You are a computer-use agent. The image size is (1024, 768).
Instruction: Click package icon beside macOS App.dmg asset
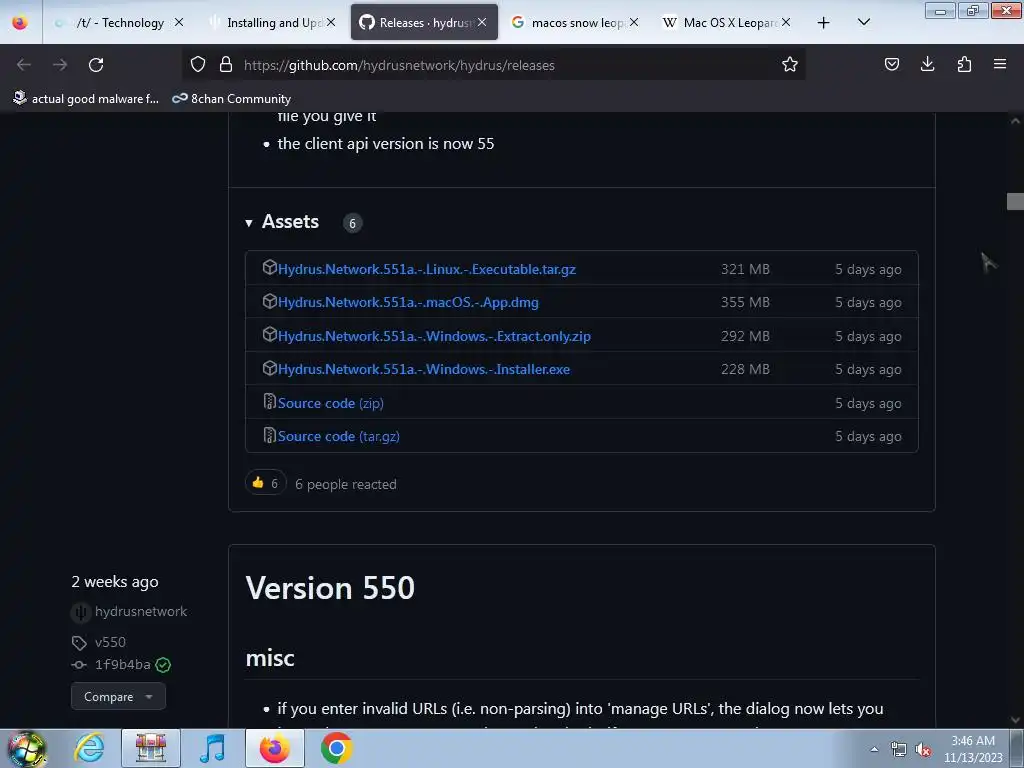[269, 300]
